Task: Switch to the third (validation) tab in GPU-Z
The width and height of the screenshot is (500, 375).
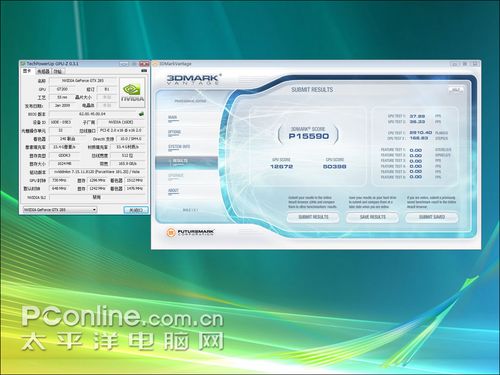Action: pos(58,71)
